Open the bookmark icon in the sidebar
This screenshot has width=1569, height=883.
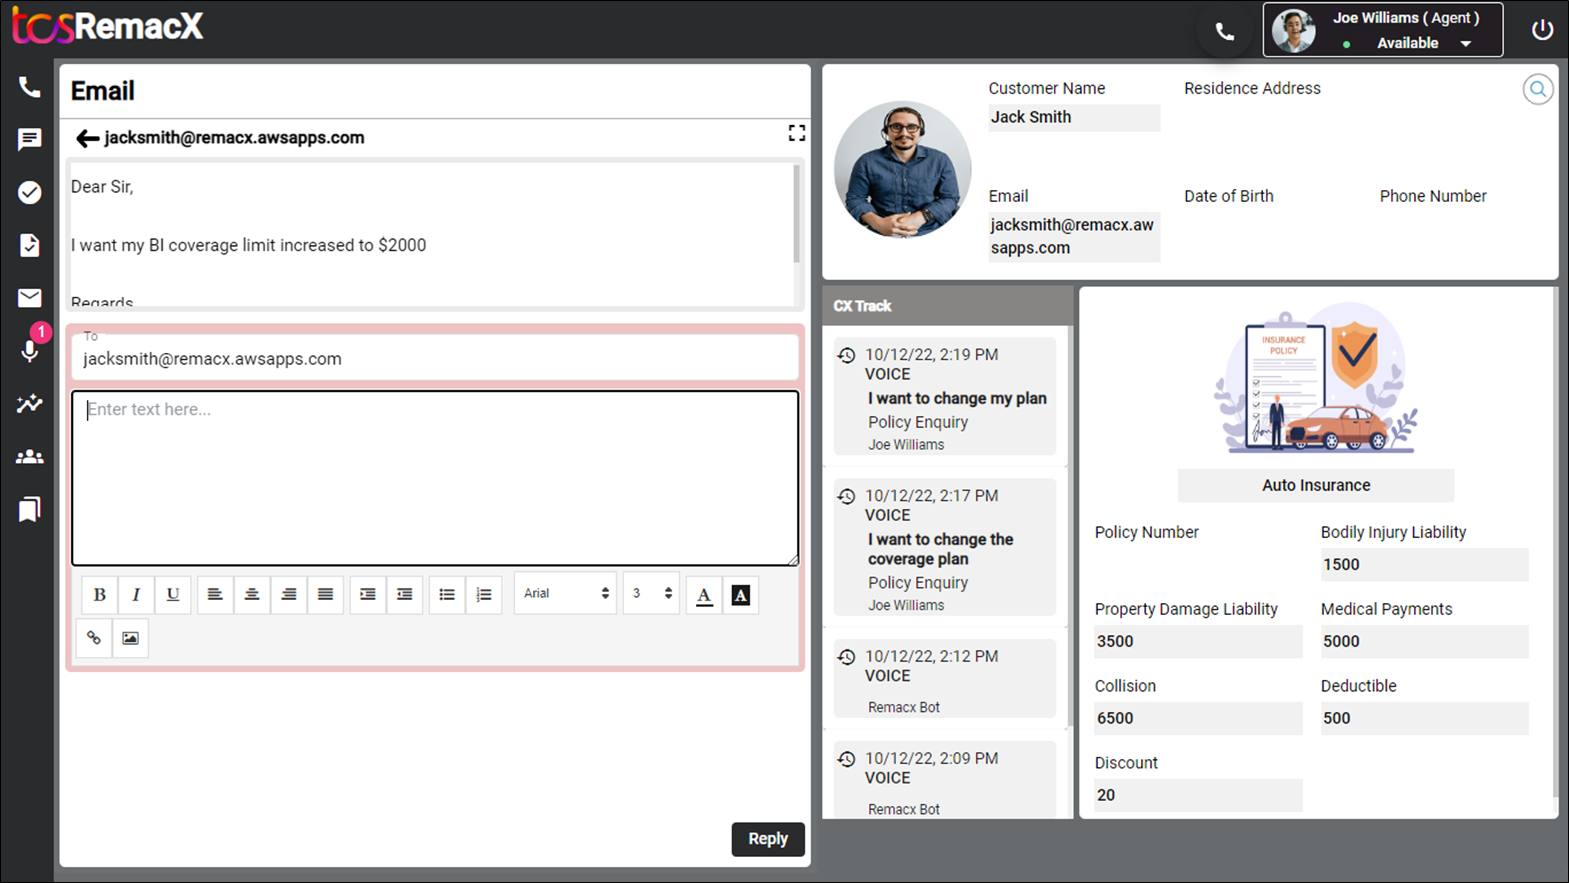coord(29,510)
